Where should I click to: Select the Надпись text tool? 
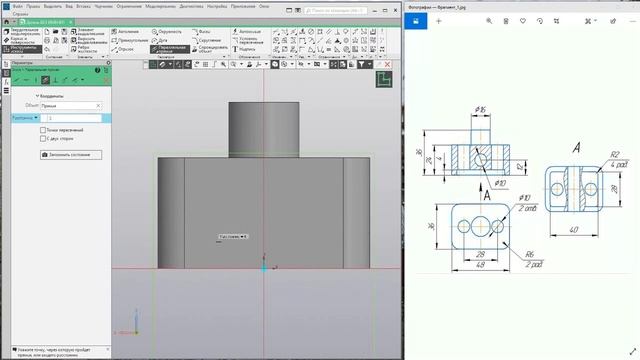pos(244,49)
